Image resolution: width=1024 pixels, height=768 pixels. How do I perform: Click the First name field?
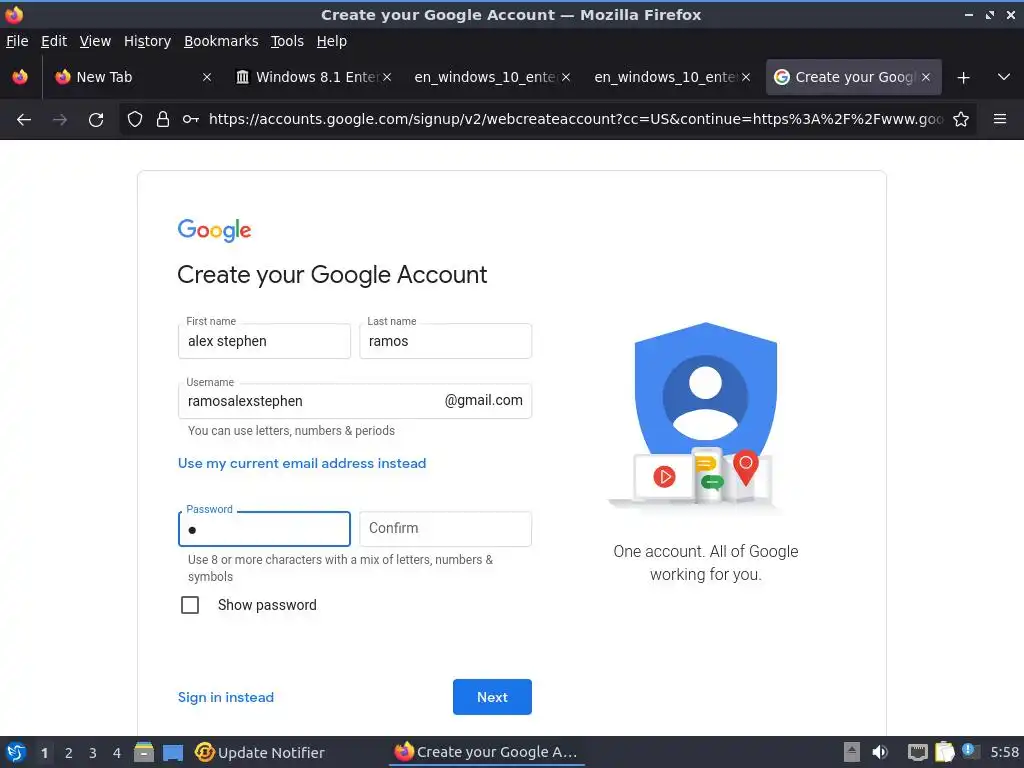click(264, 341)
